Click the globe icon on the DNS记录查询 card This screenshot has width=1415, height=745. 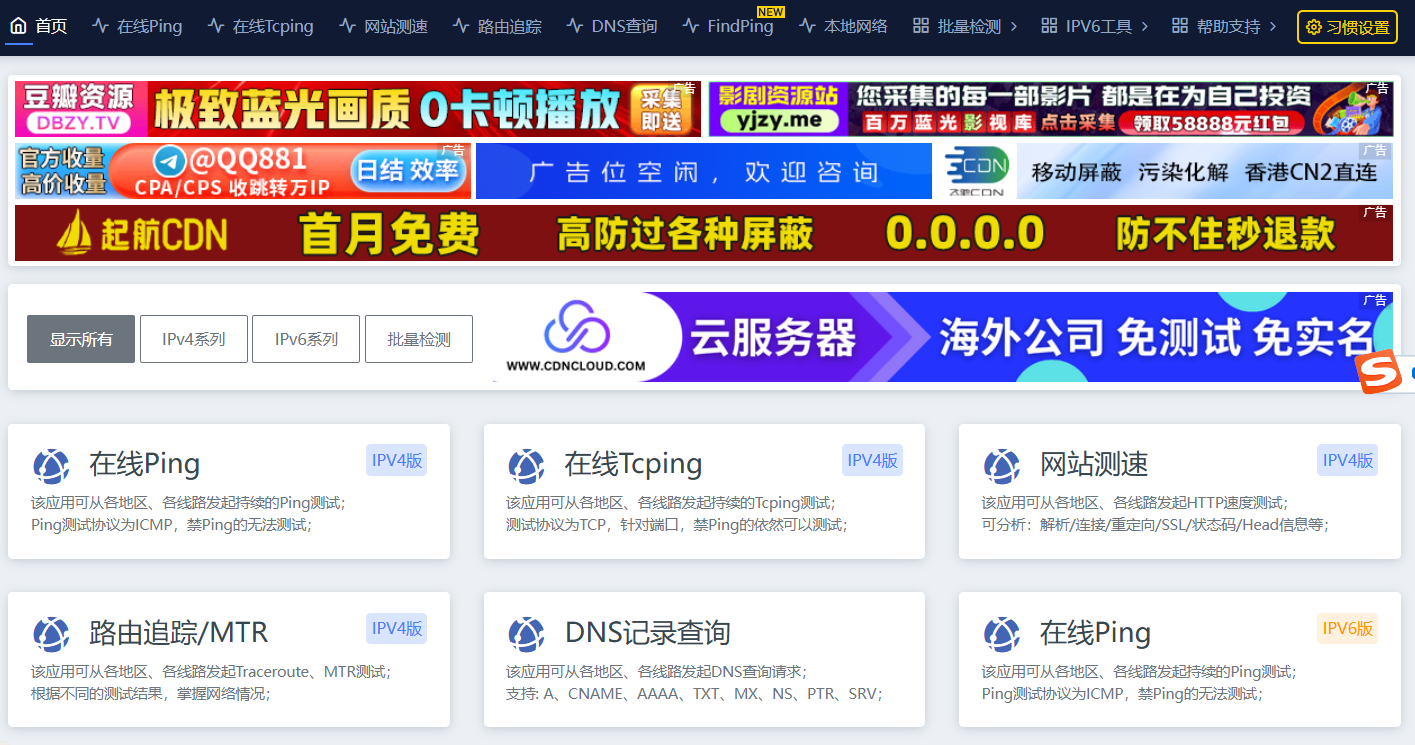tap(526, 634)
